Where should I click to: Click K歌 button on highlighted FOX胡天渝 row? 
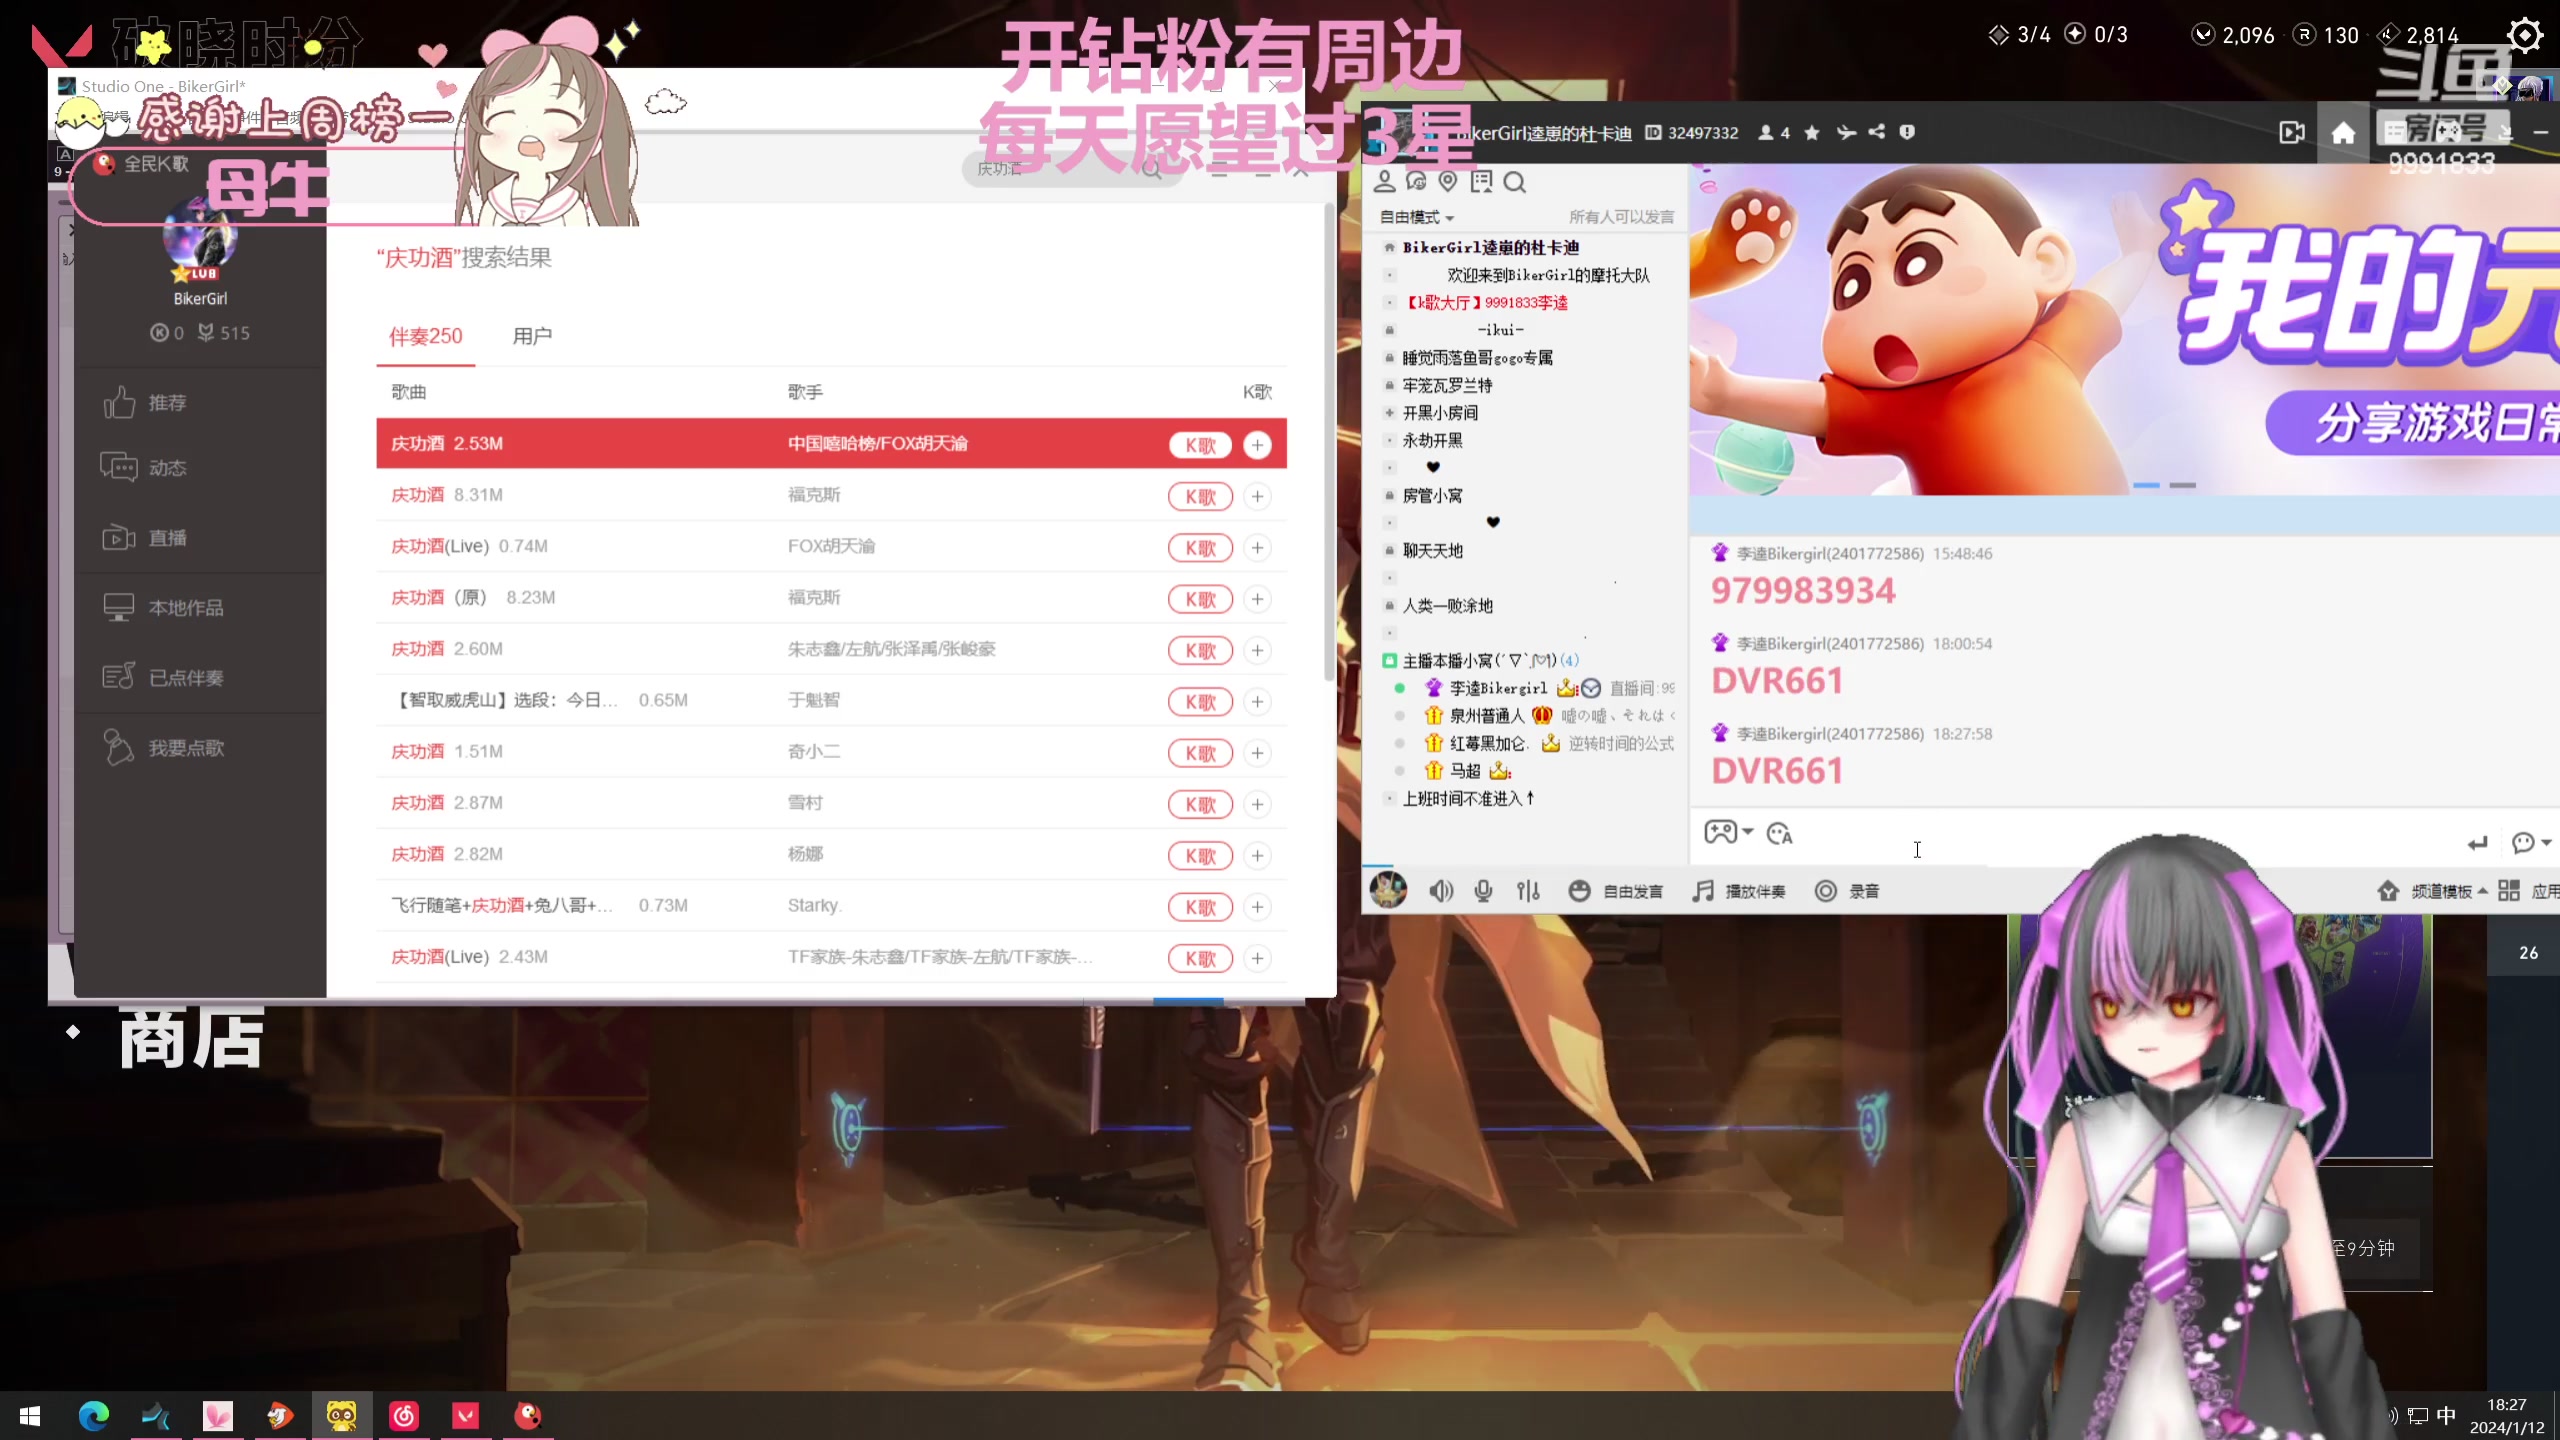pyautogui.click(x=1200, y=445)
